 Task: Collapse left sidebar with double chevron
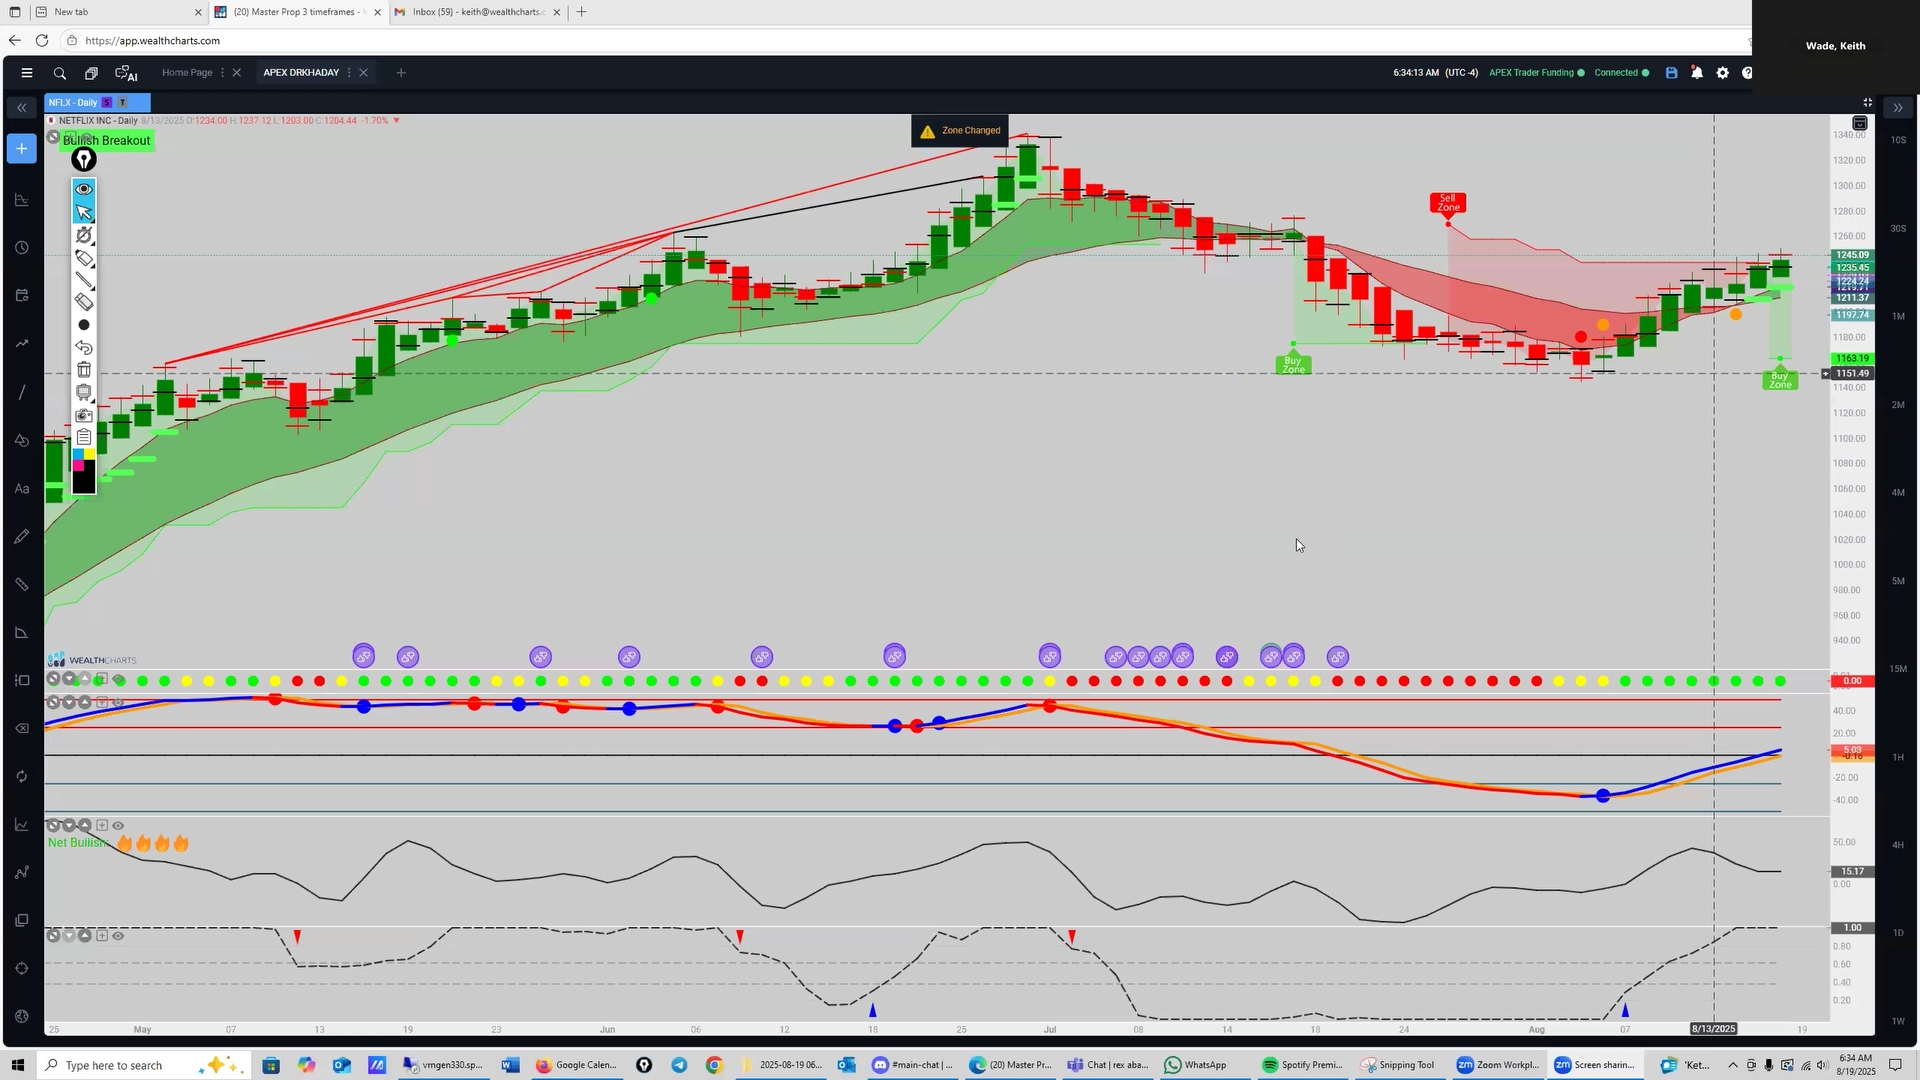[x=21, y=107]
